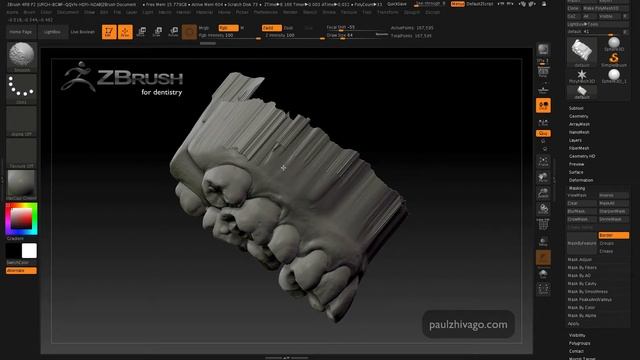Toggle PolyF line fill display
640x360 pixels.
[x=543, y=225]
